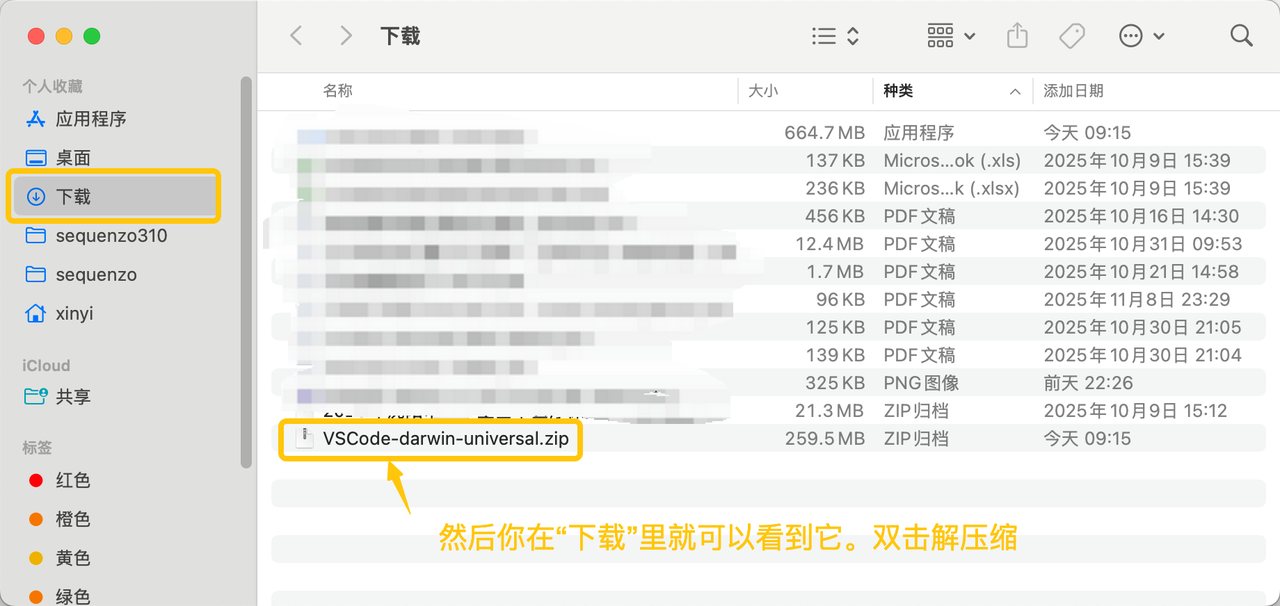Image resolution: width=1280 pixels, height=606 pixels.
Task: Start a search with the magnifier icon
Action: coord(1241,35)
